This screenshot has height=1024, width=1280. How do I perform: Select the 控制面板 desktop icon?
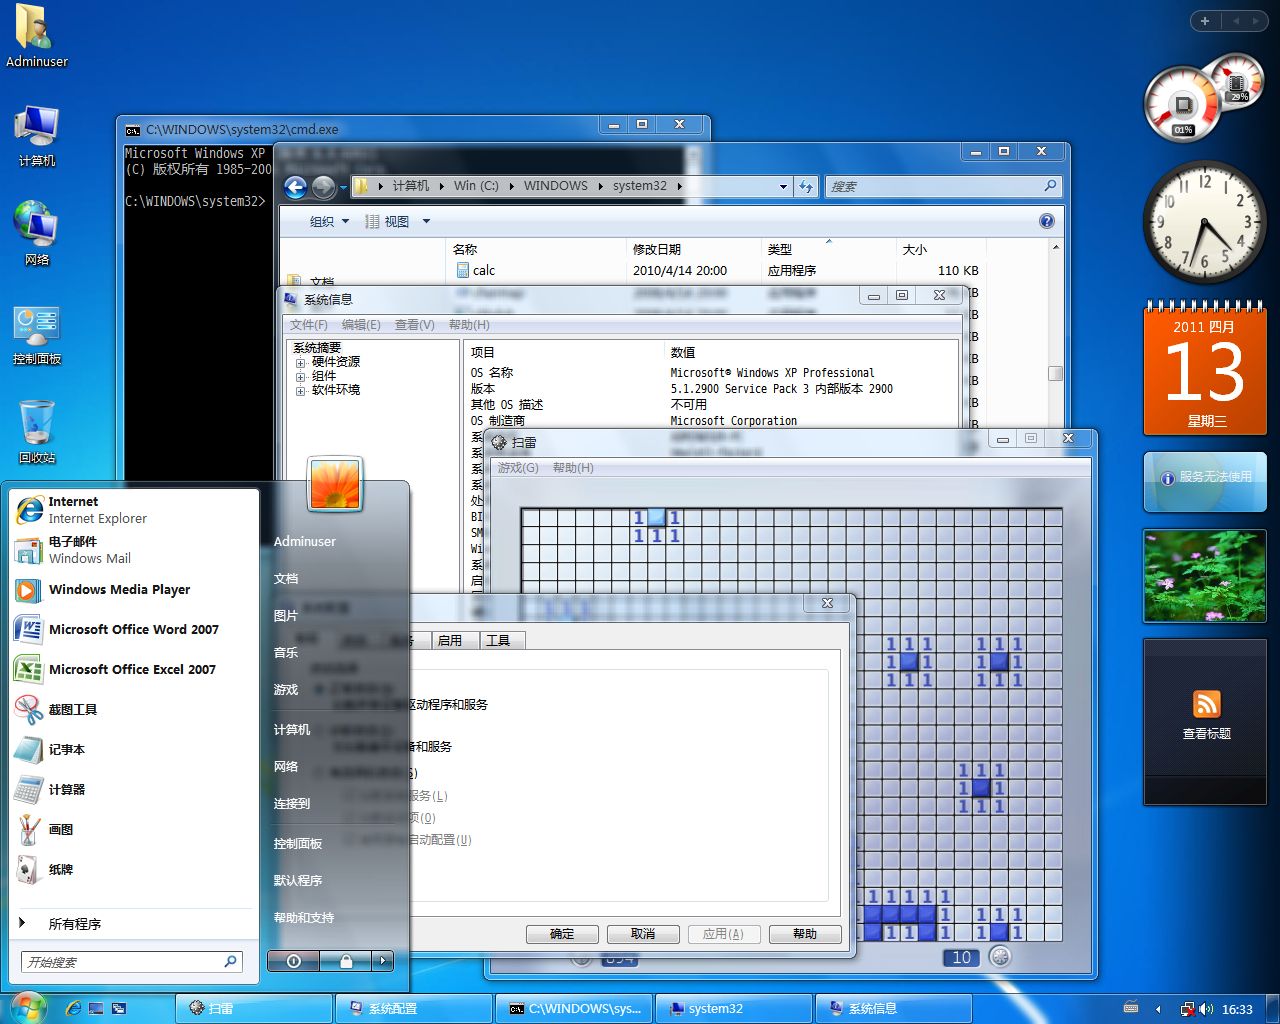[37, 335]
